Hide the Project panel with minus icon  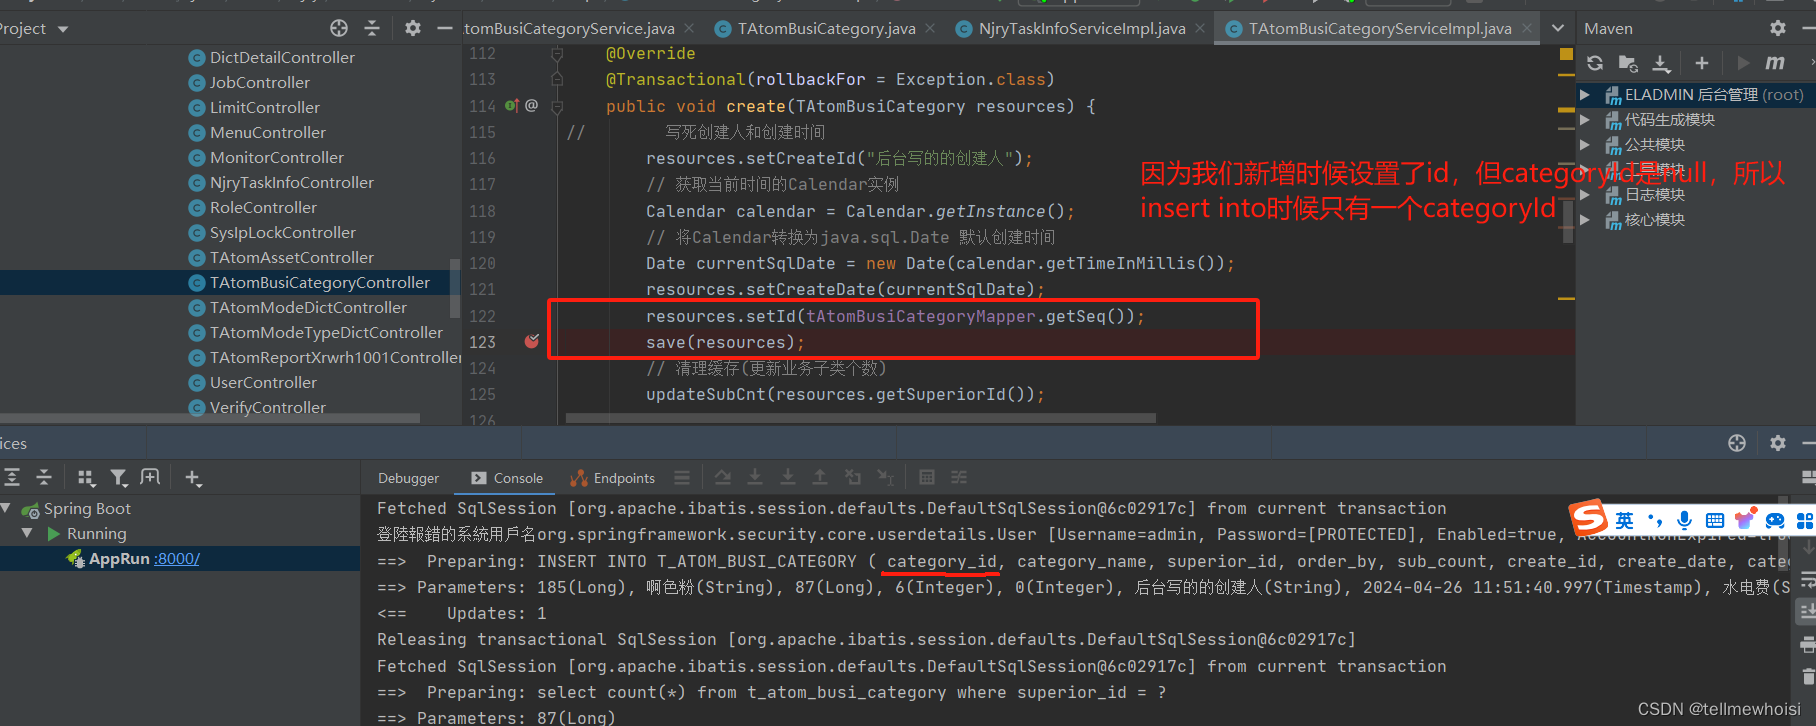tap(445, 28)
